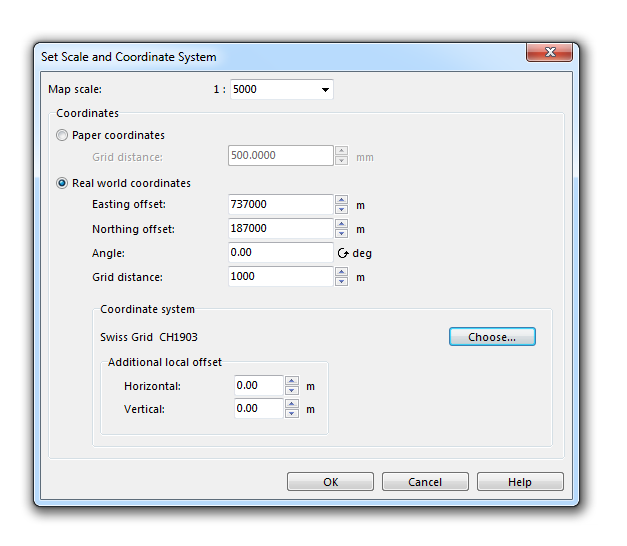
Task: Decrease Northing offset with down arrow
Action: [x=341, y=233]
